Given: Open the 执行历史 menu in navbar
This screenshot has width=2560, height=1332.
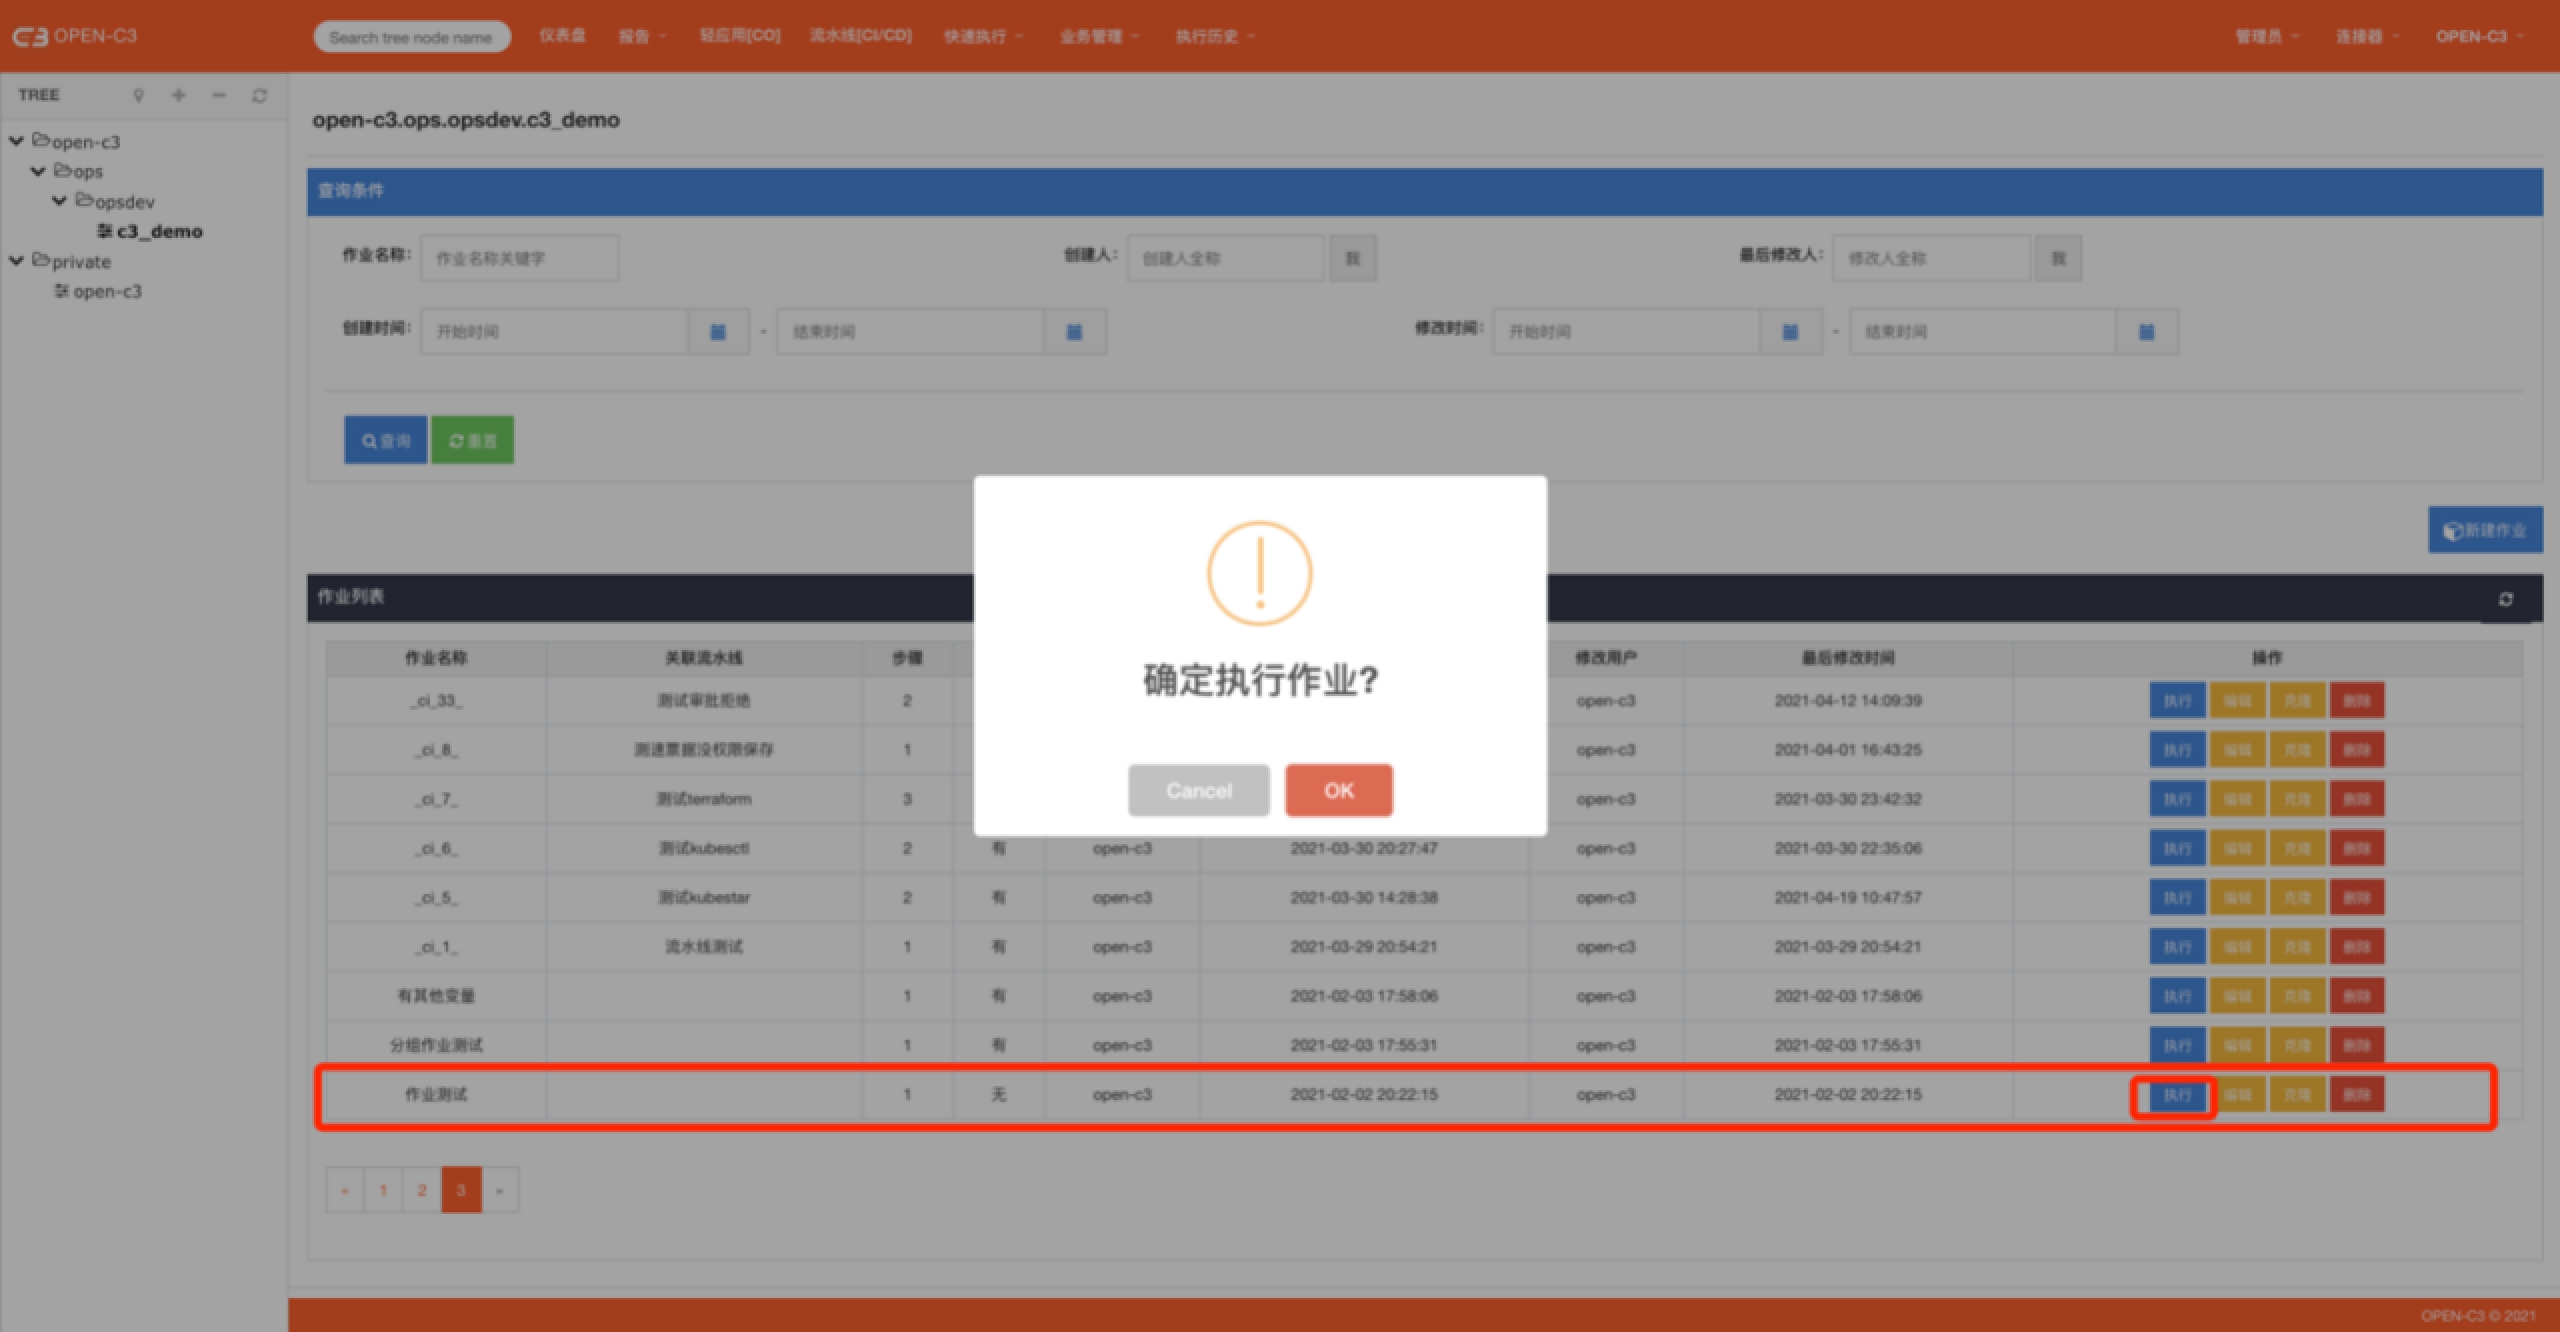Looking at the screenshot, I should tap(1214, 36).
